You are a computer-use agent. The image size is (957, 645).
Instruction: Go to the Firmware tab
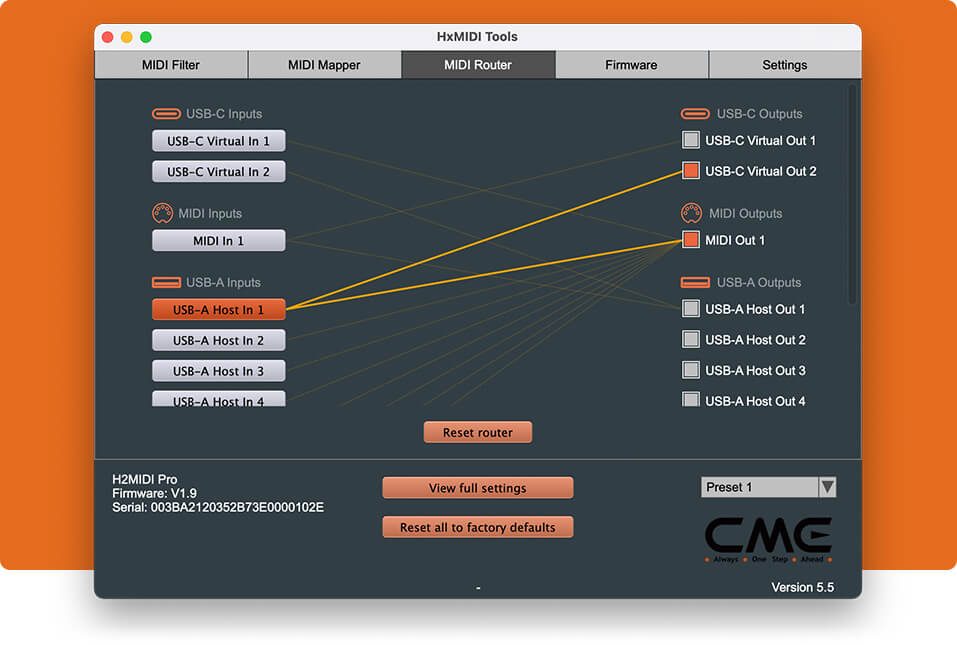(x=631, y=65)
